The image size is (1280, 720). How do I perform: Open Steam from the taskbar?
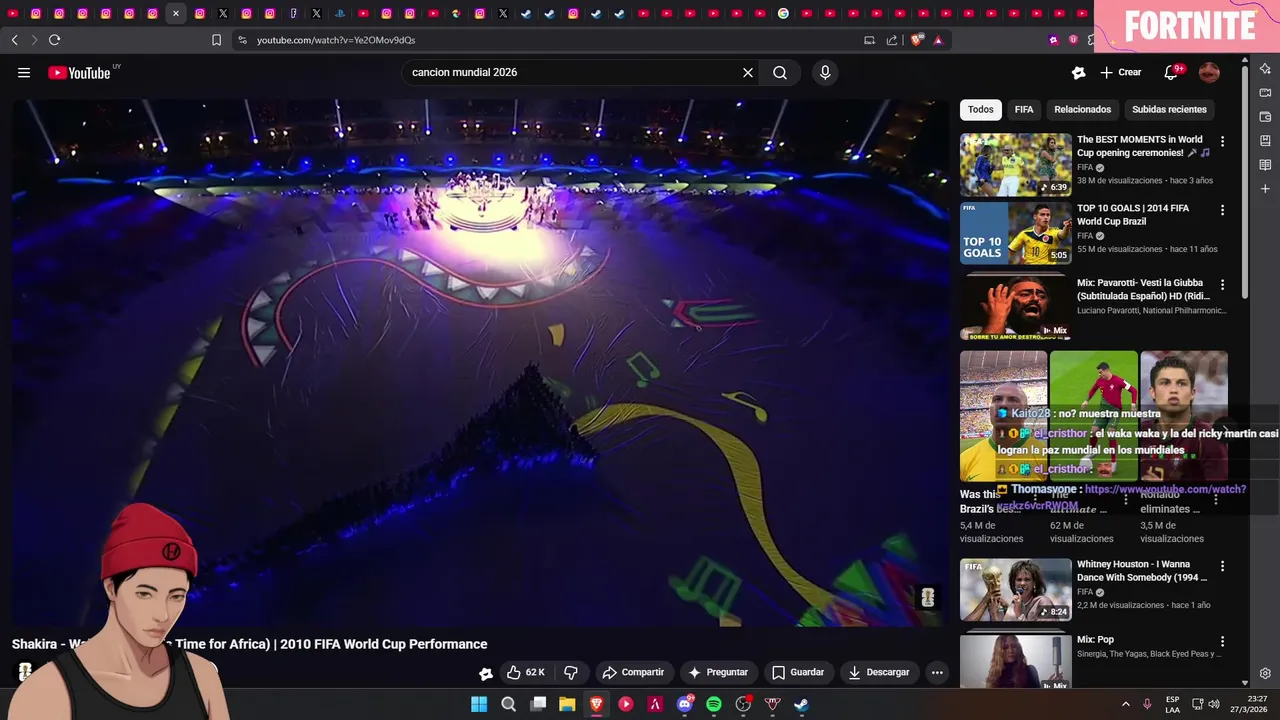(801, 704)
